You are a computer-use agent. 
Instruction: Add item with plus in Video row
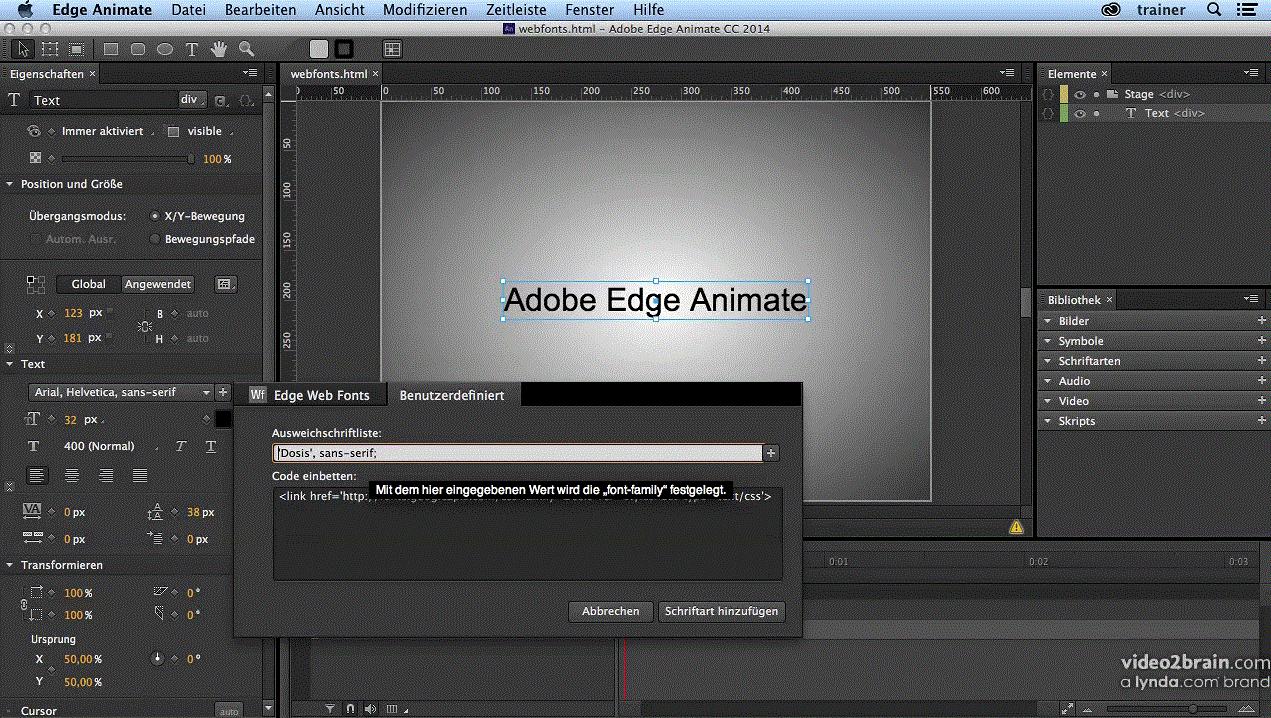(x=1262, y=401)
